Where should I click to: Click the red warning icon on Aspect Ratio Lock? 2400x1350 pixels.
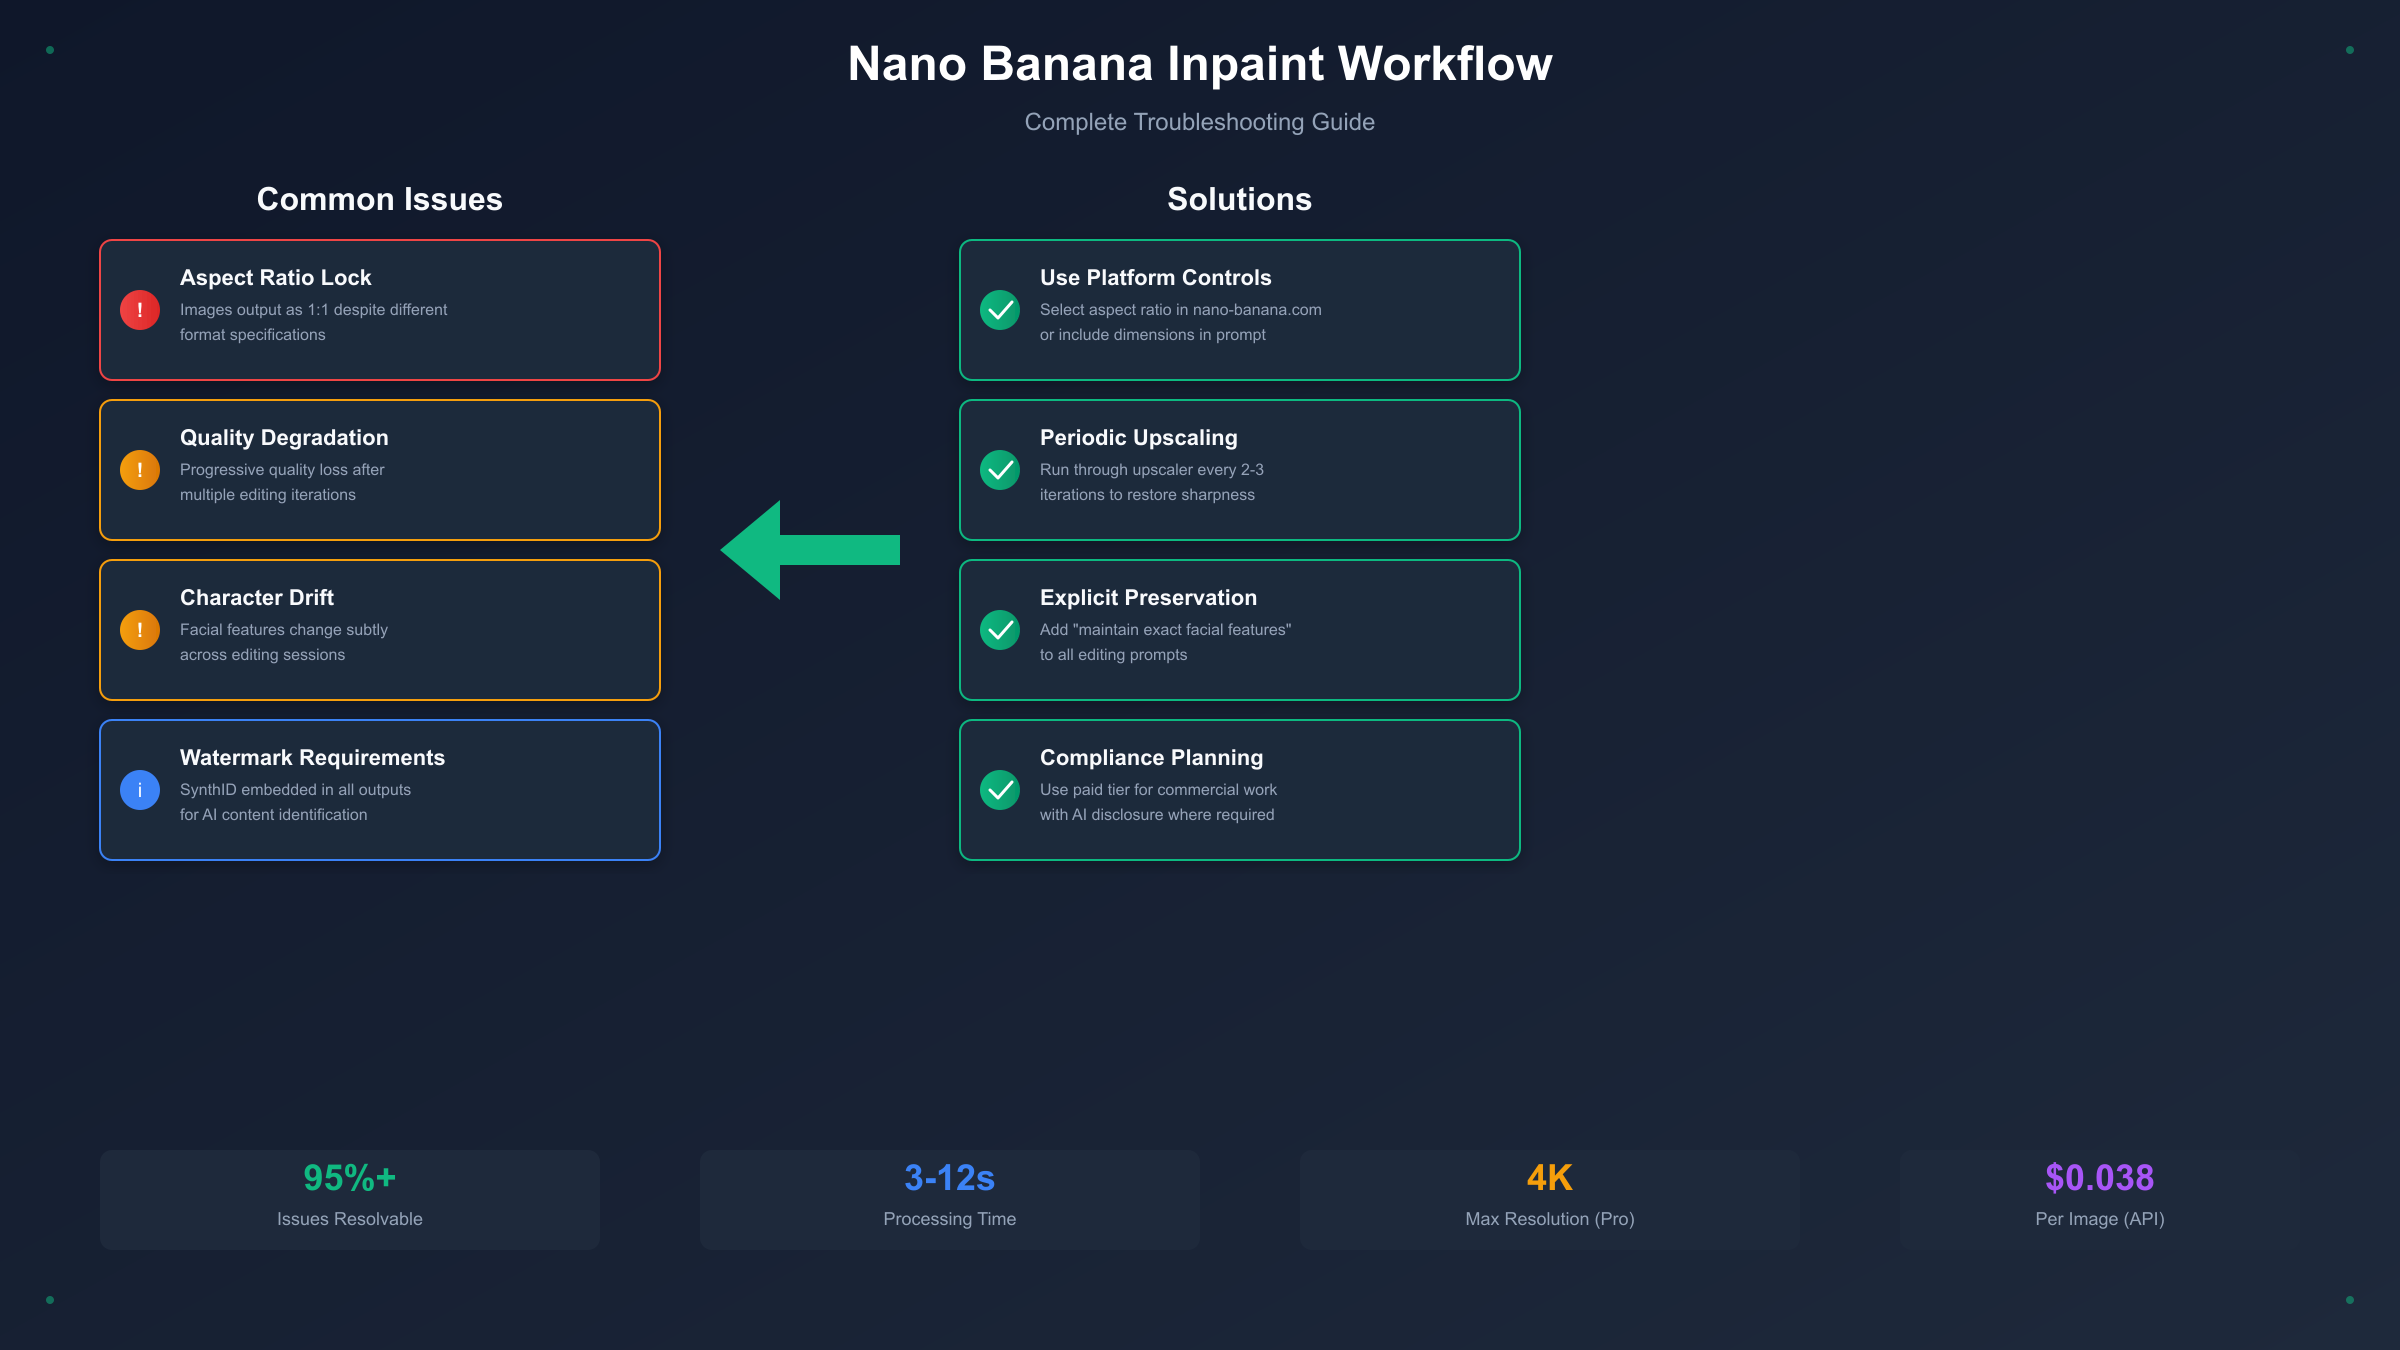140,310
